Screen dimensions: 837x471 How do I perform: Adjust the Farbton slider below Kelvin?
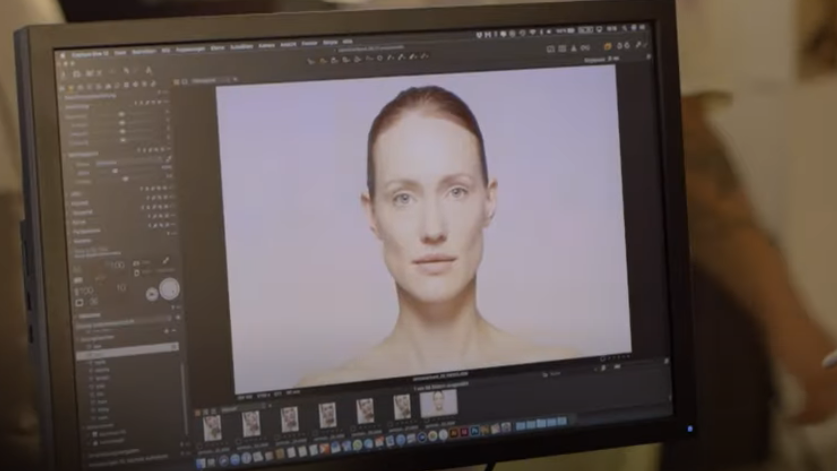point(125,179)
